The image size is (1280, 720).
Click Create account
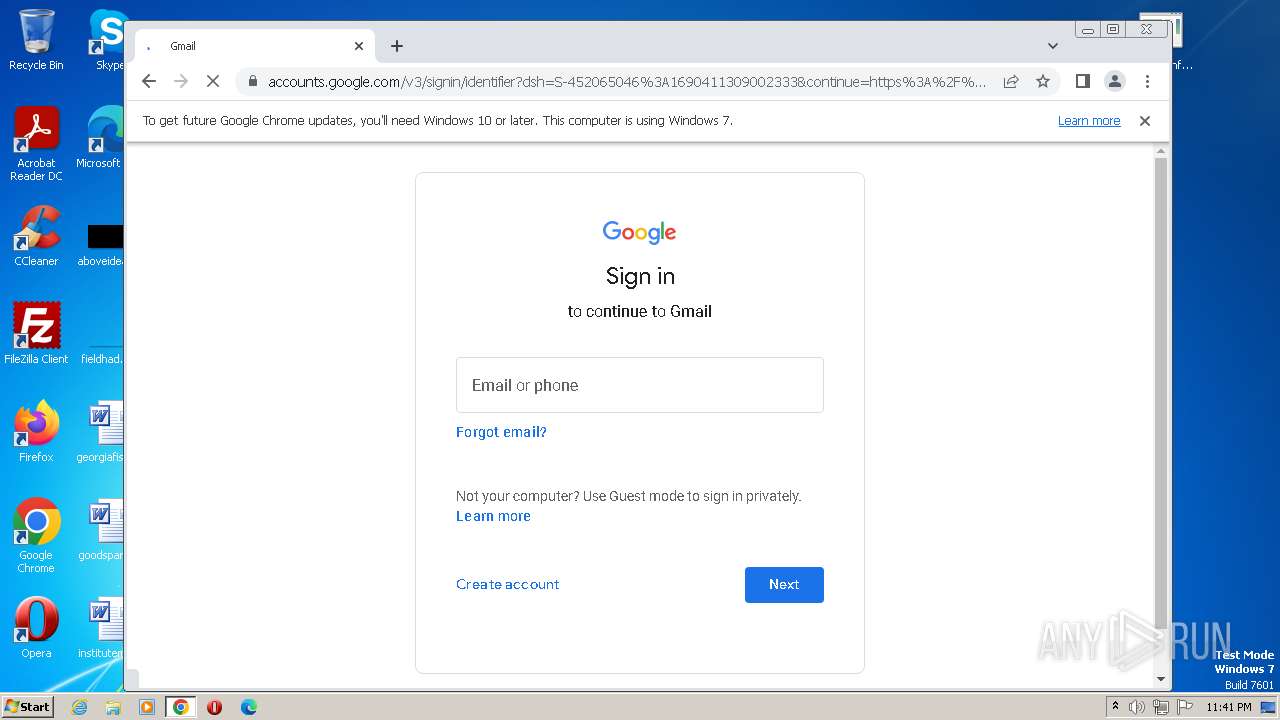click(507, 584)
